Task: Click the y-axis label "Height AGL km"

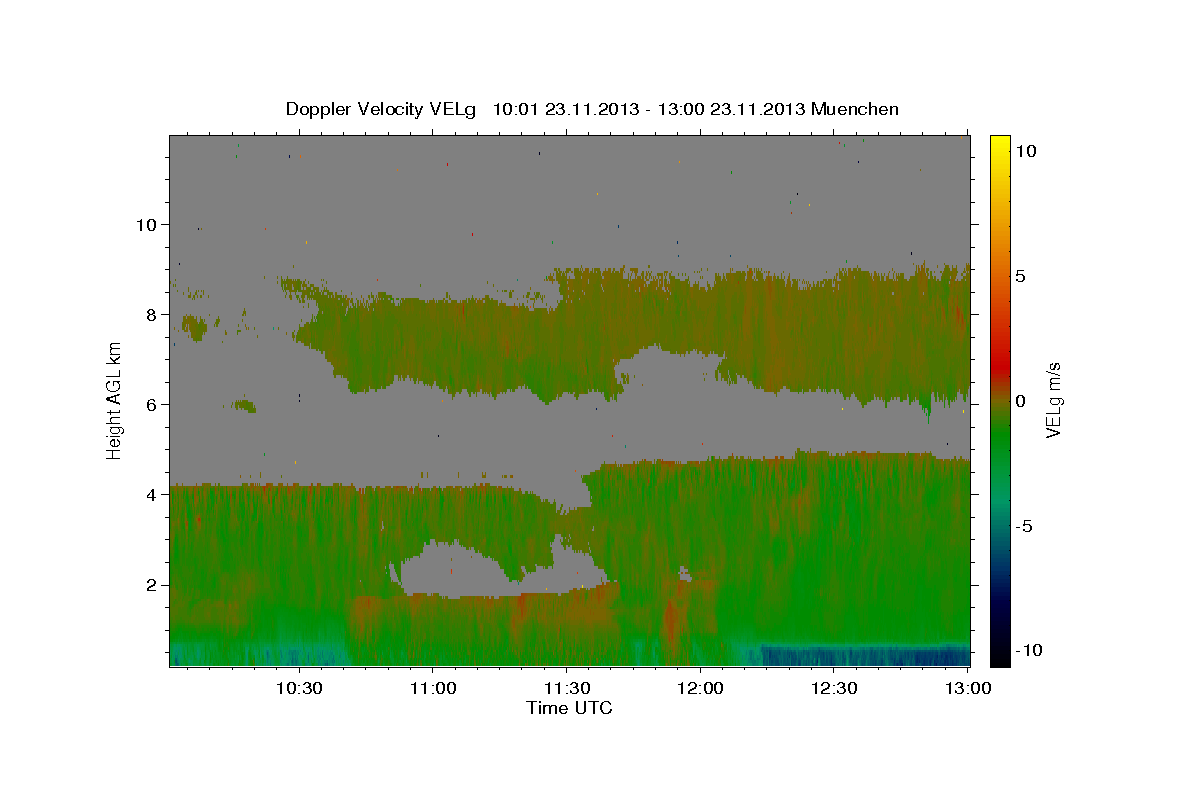Action: [x=115, y=400]
